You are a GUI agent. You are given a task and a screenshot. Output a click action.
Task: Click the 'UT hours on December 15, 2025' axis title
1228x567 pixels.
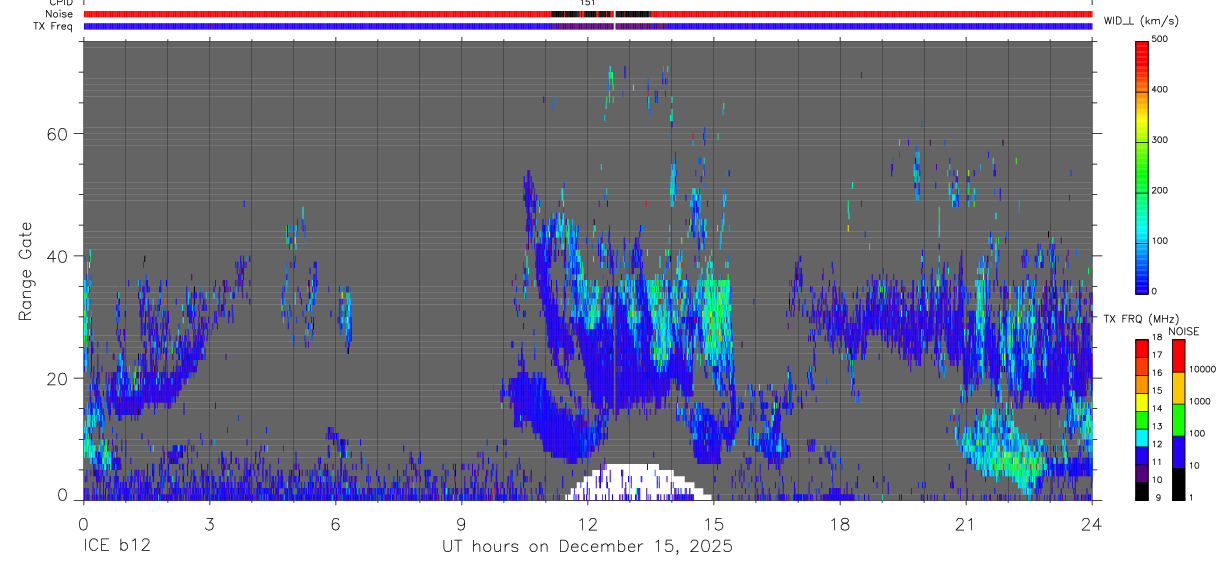(x=588, y=547)
